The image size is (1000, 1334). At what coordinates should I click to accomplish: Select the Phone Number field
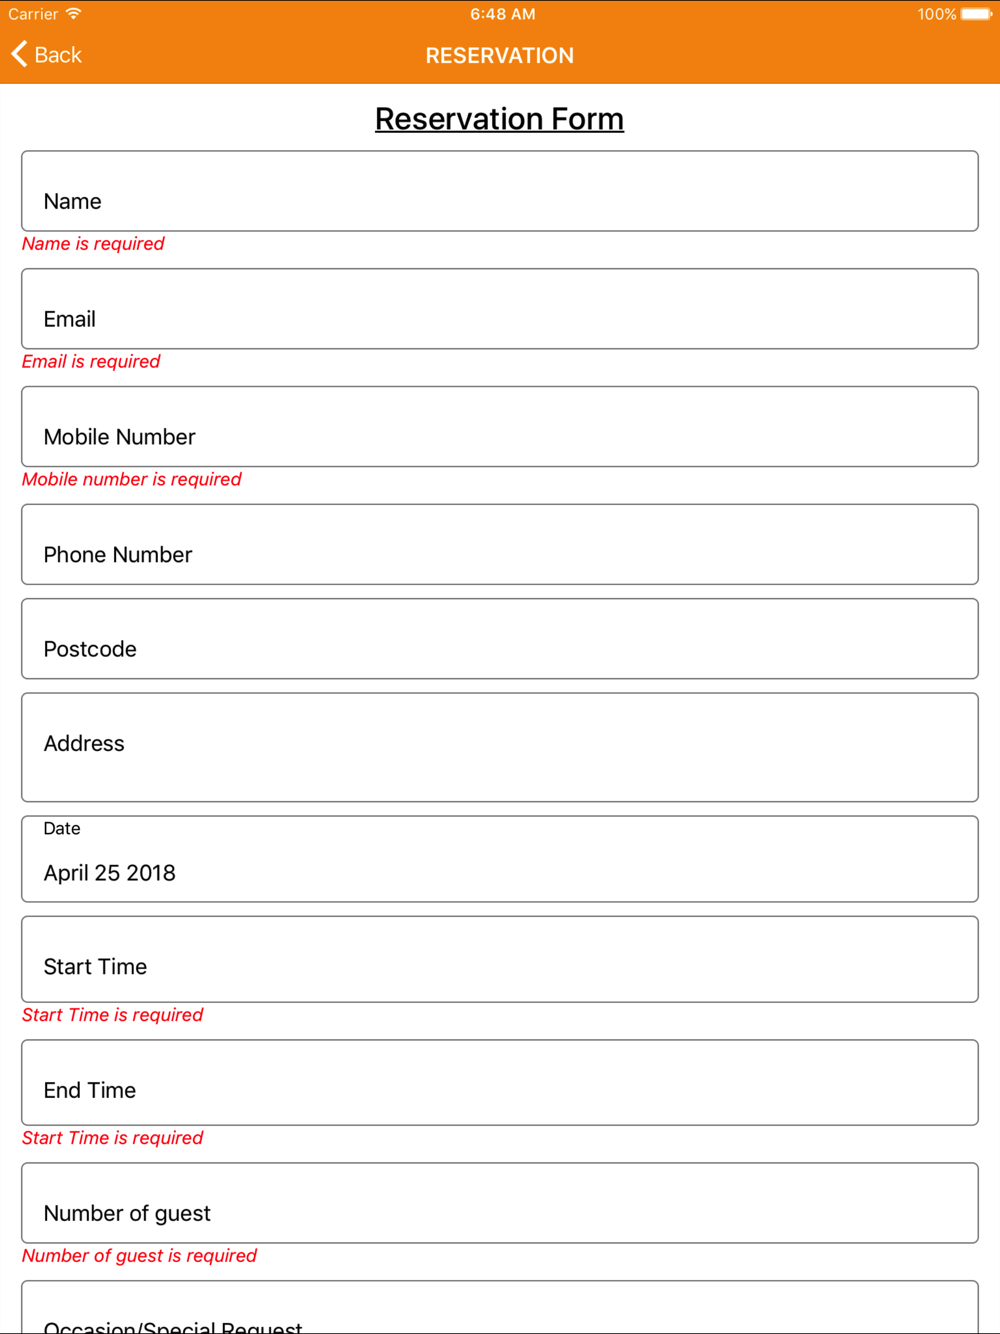[x=500, y=544]
